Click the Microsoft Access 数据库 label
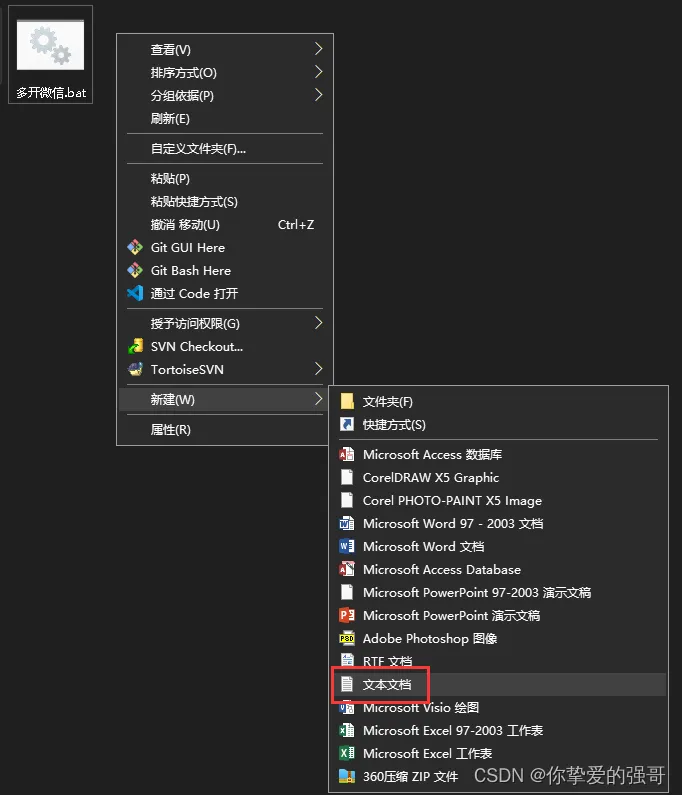This screenshot has height=795, width=682. coord(433,454)
